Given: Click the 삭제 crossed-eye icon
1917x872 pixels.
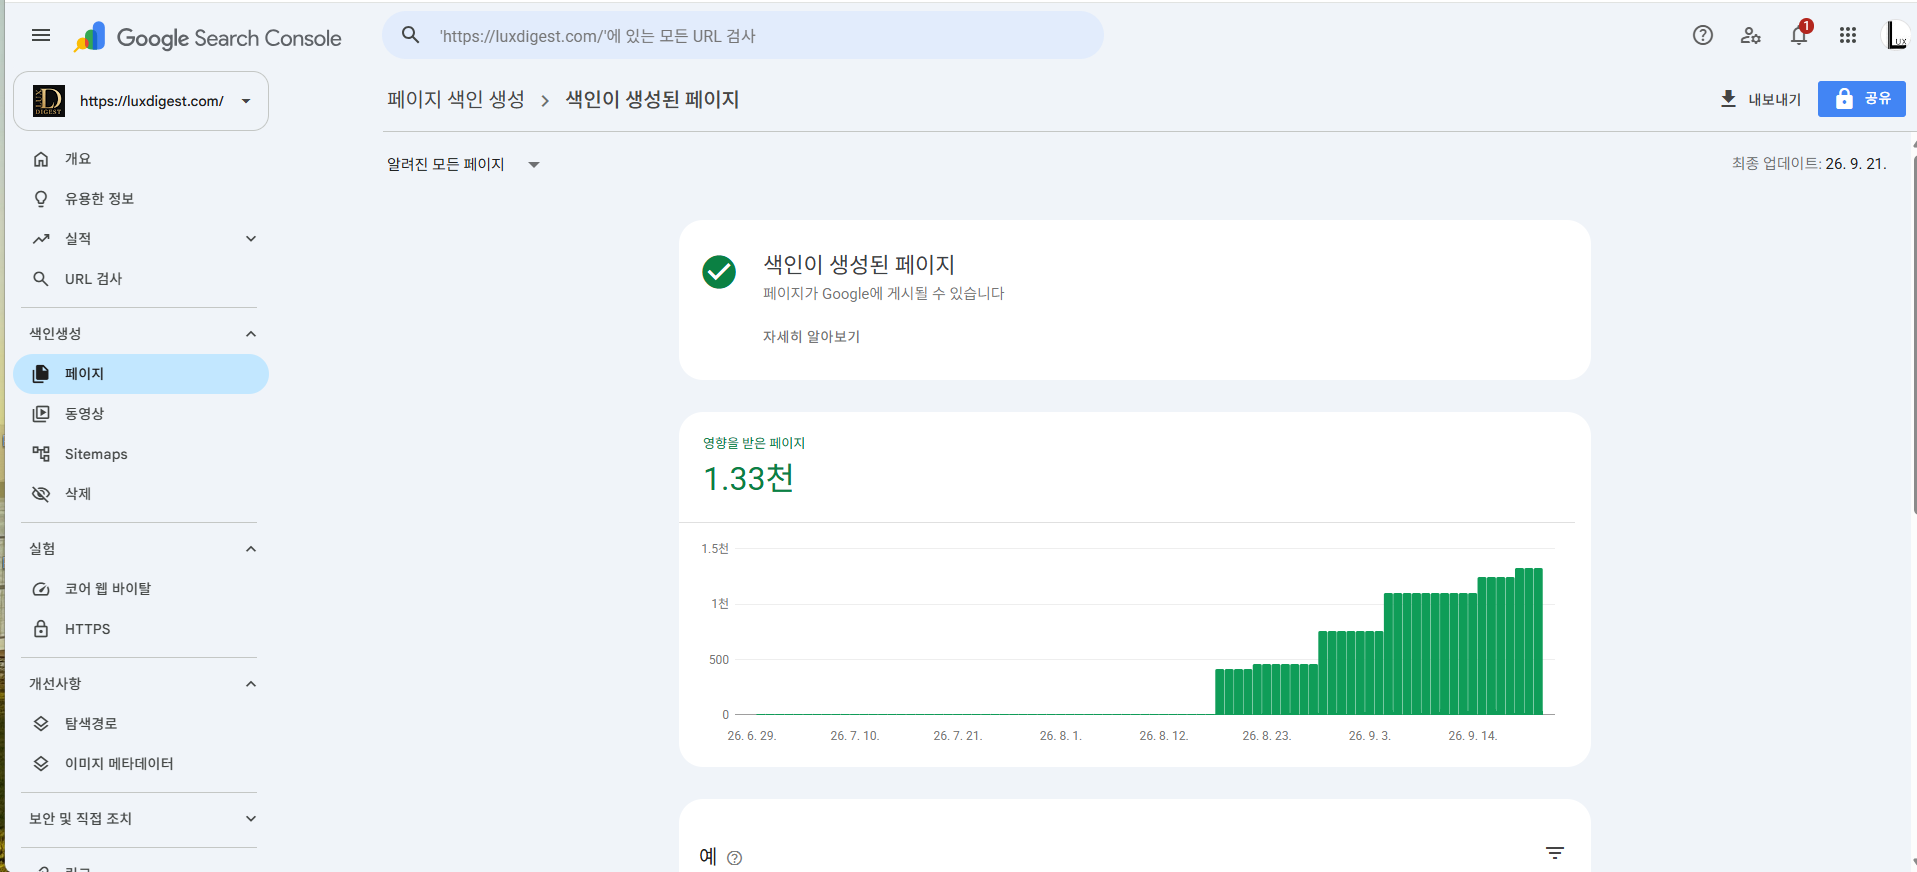Looking at the screenshot, I should pos(41,494).
